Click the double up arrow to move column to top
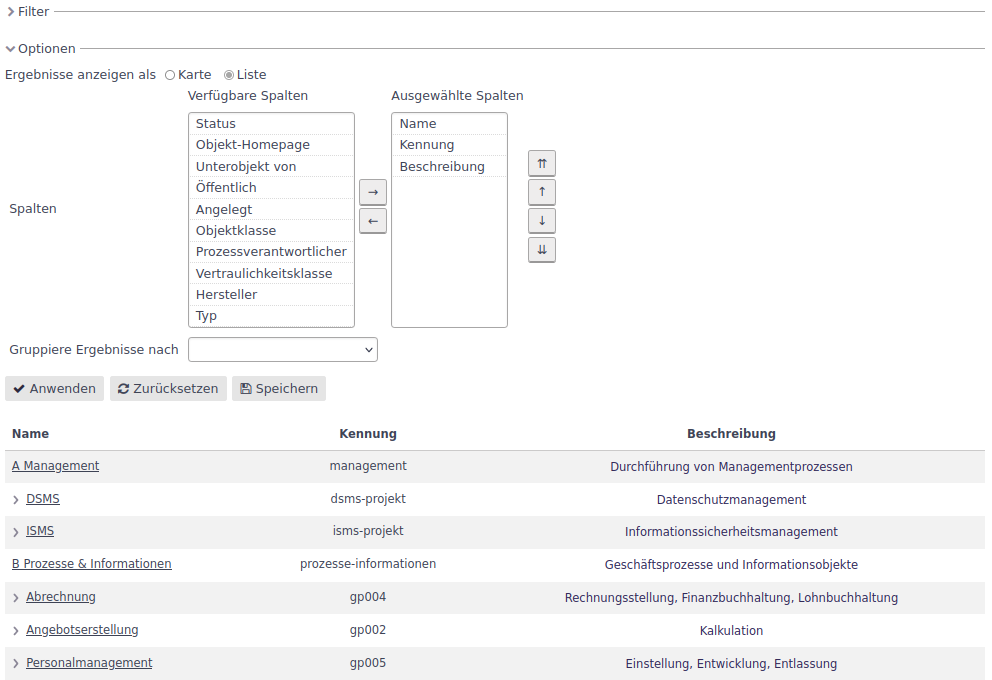The image size is (992, 680). (541, 163)
